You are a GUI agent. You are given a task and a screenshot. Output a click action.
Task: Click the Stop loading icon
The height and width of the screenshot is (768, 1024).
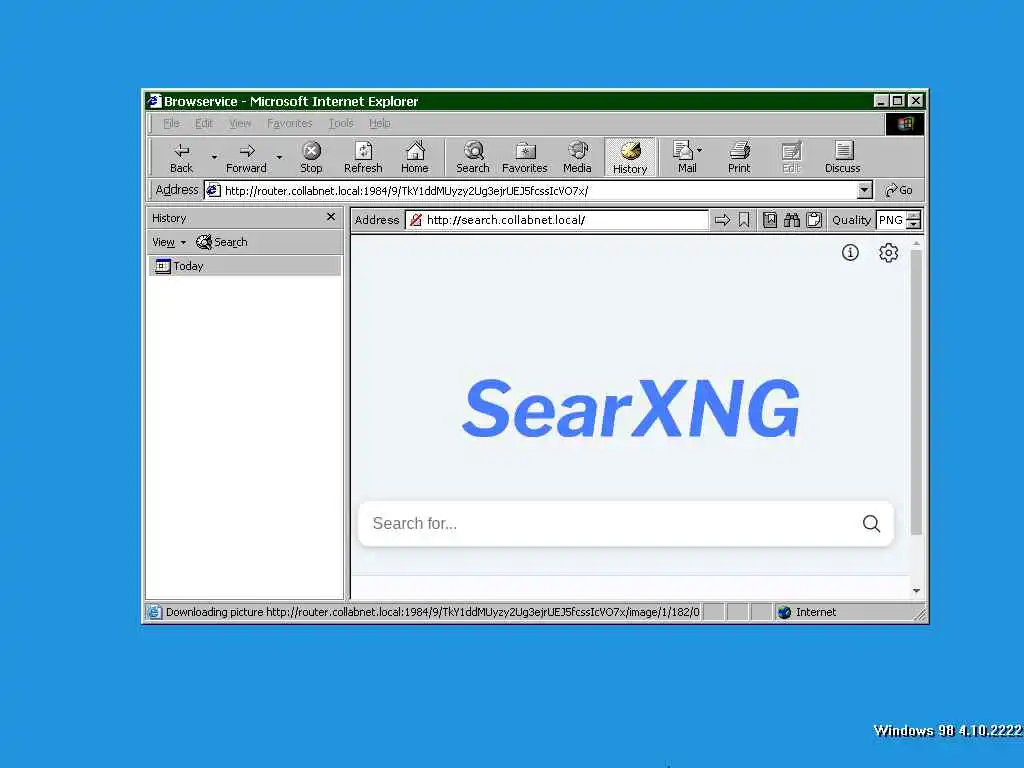pyautogui.click(x=312, y=158)
